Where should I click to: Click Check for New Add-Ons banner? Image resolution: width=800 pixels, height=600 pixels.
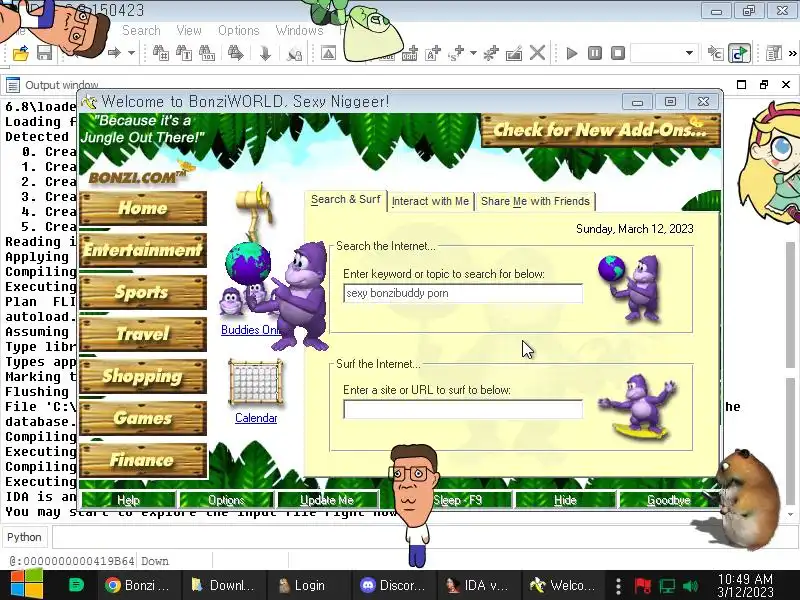(600, 130)
